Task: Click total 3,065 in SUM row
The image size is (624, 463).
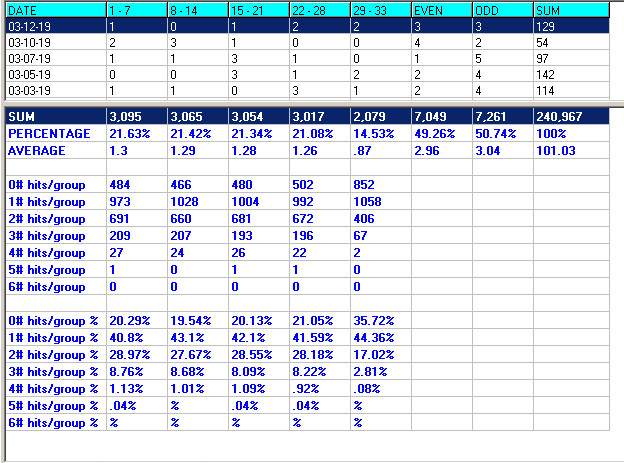Action: 186,117
